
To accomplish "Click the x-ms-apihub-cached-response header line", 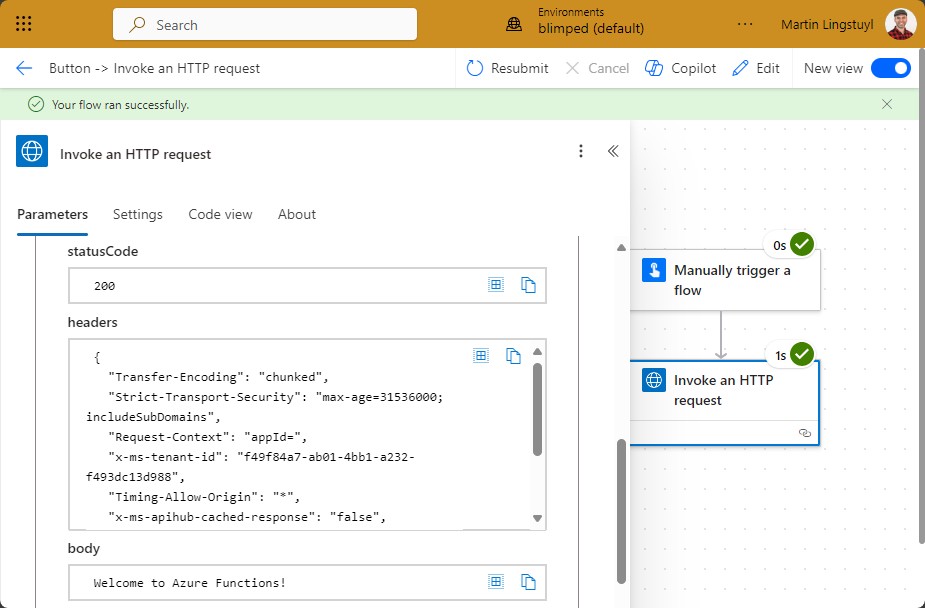I will pos(247,517).
